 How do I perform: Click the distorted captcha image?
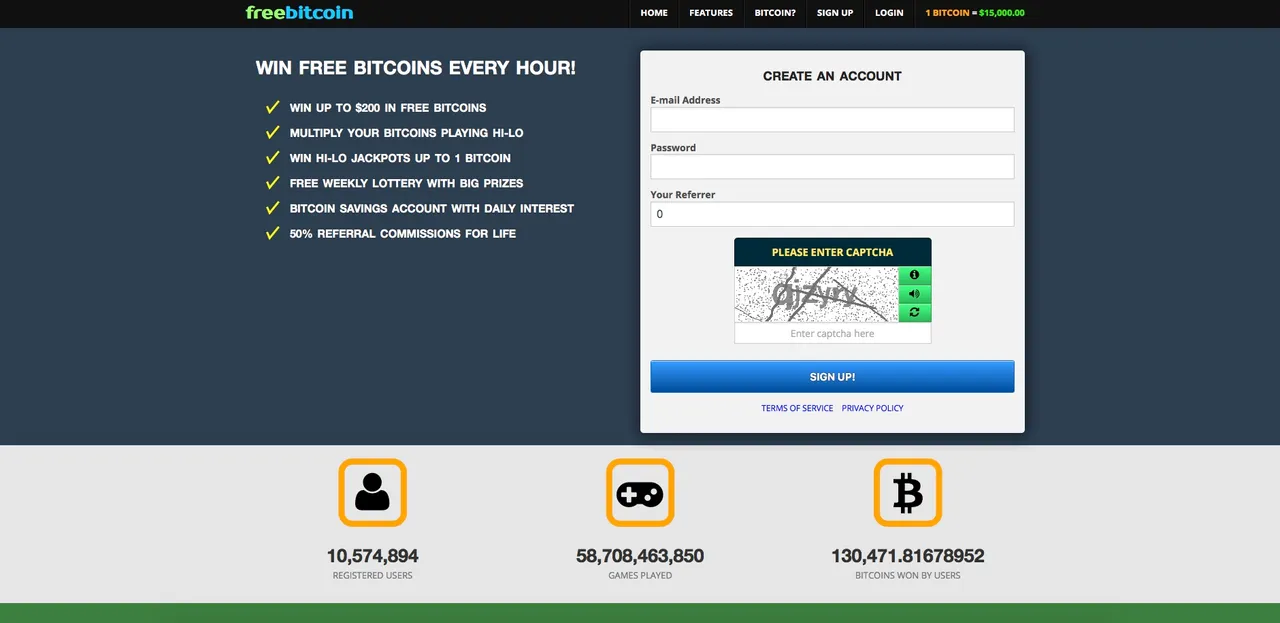pos(816,294)
